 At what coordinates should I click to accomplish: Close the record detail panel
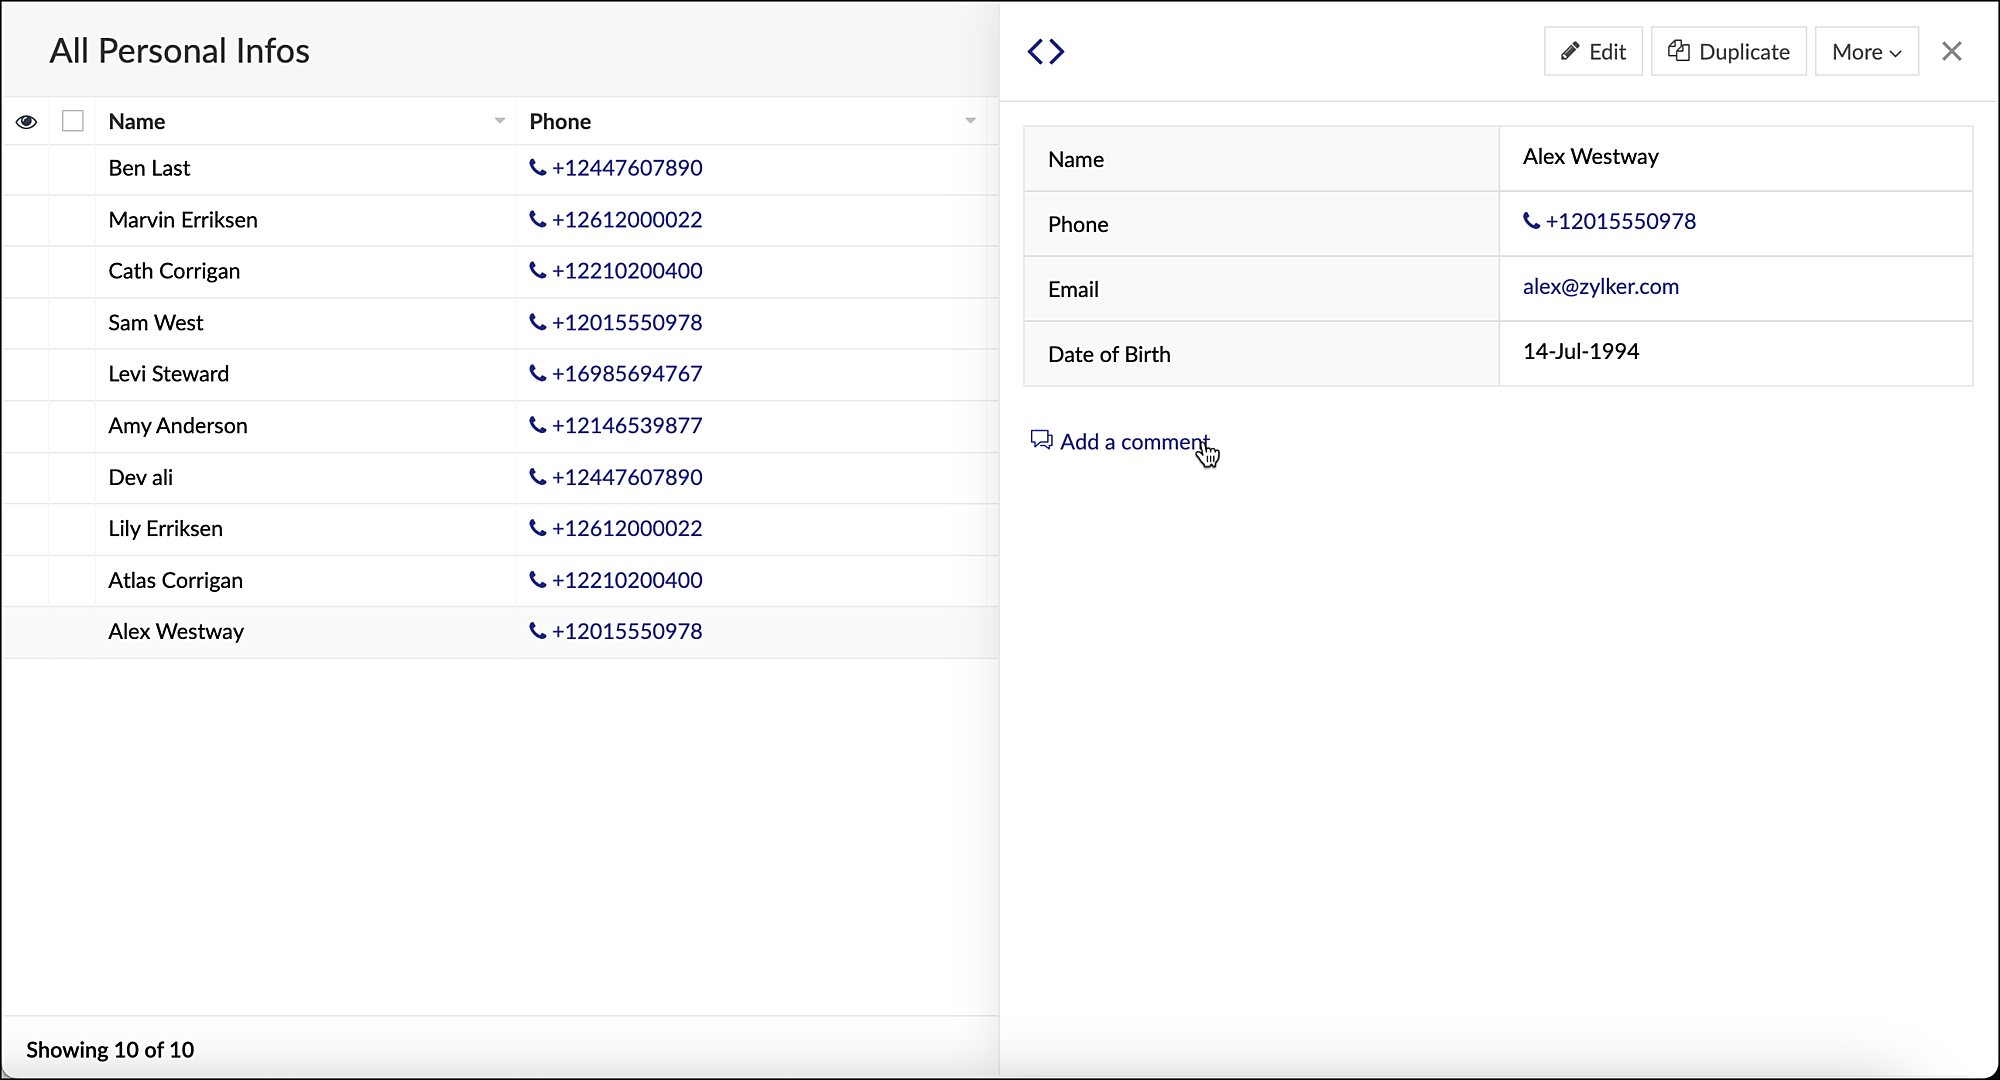(1951, 51)
